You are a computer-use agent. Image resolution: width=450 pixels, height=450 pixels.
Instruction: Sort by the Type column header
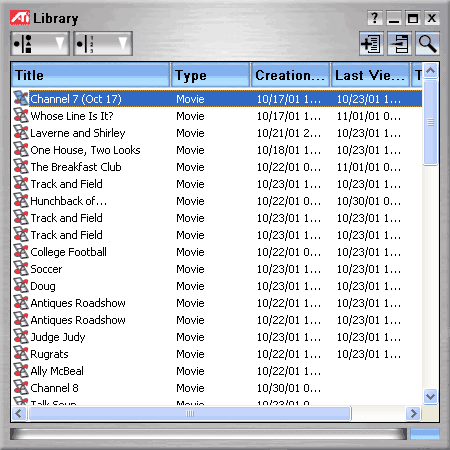pos(211,75)
